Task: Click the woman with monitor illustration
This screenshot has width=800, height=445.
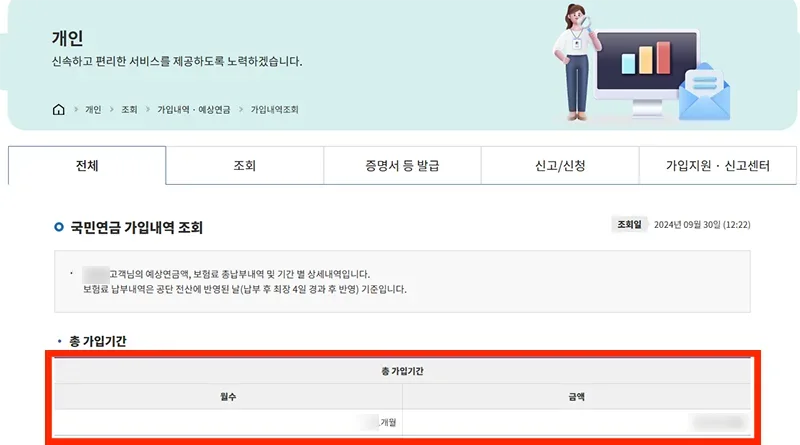Action: (642, 64)
